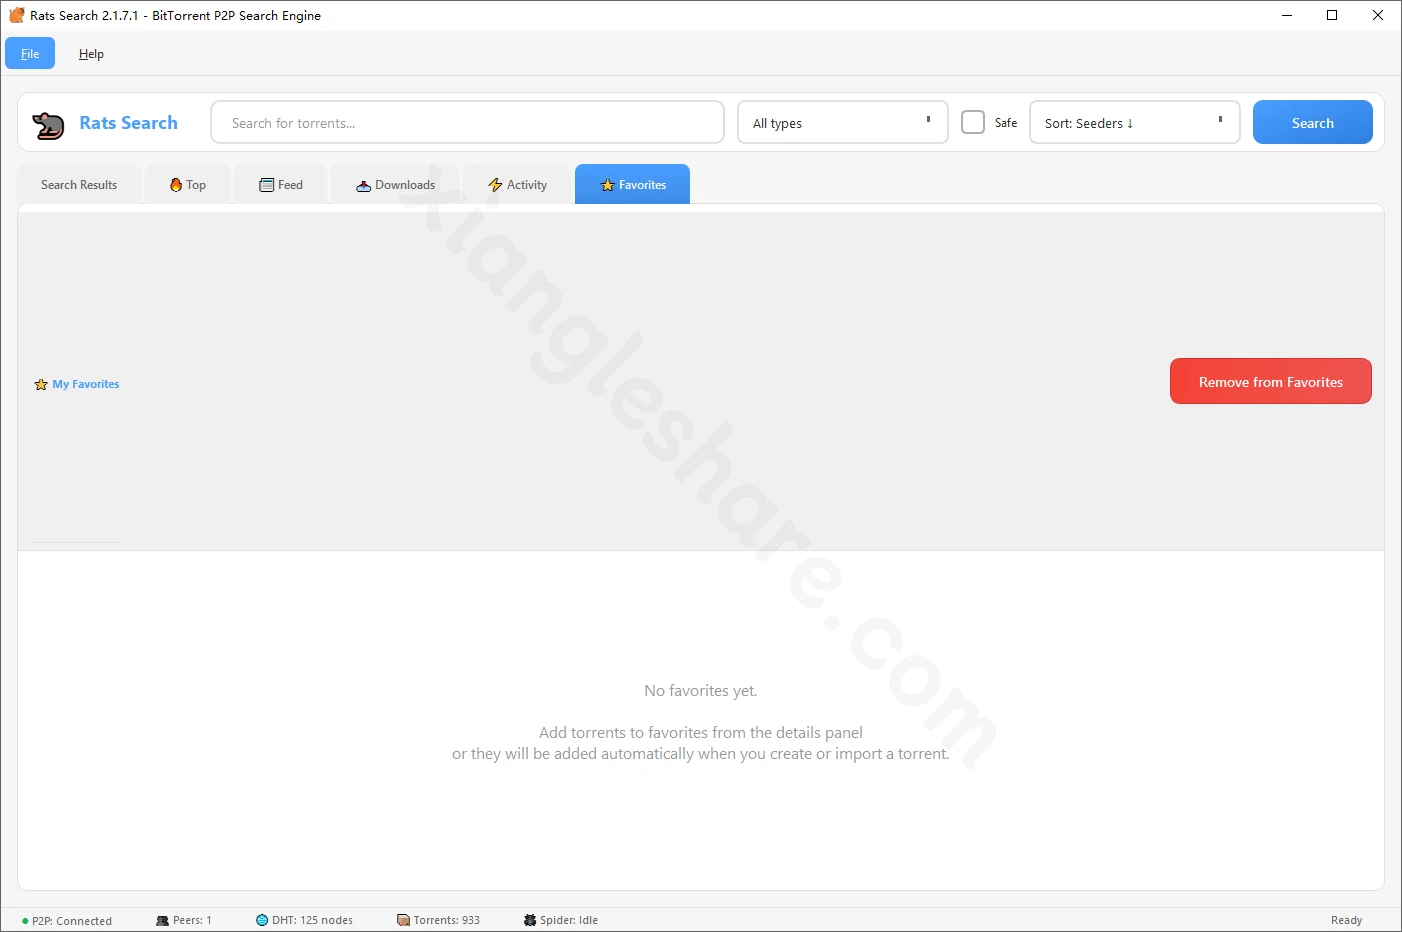Click the 'Peers: 1' status text
1402x932 pixels.
coord(192,920)
